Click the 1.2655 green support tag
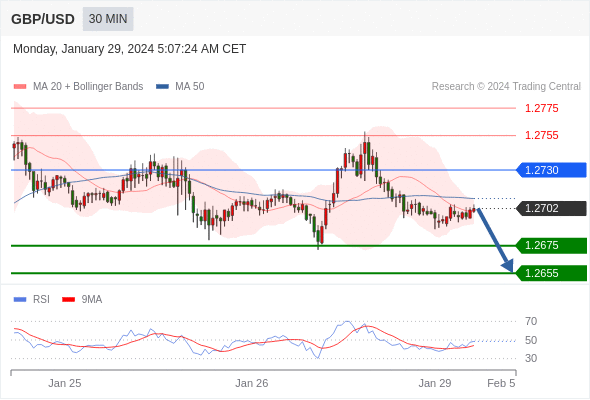The height and width of the screenshot is (400, 590). point(551,273)
